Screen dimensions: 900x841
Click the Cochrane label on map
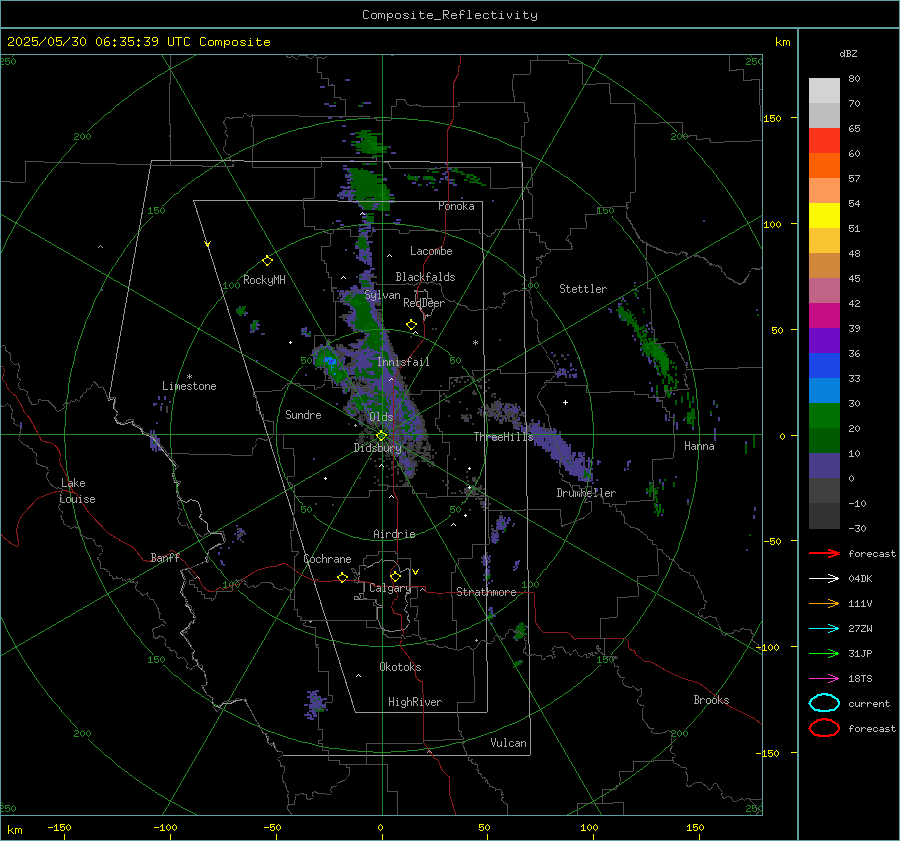point(327,559)
